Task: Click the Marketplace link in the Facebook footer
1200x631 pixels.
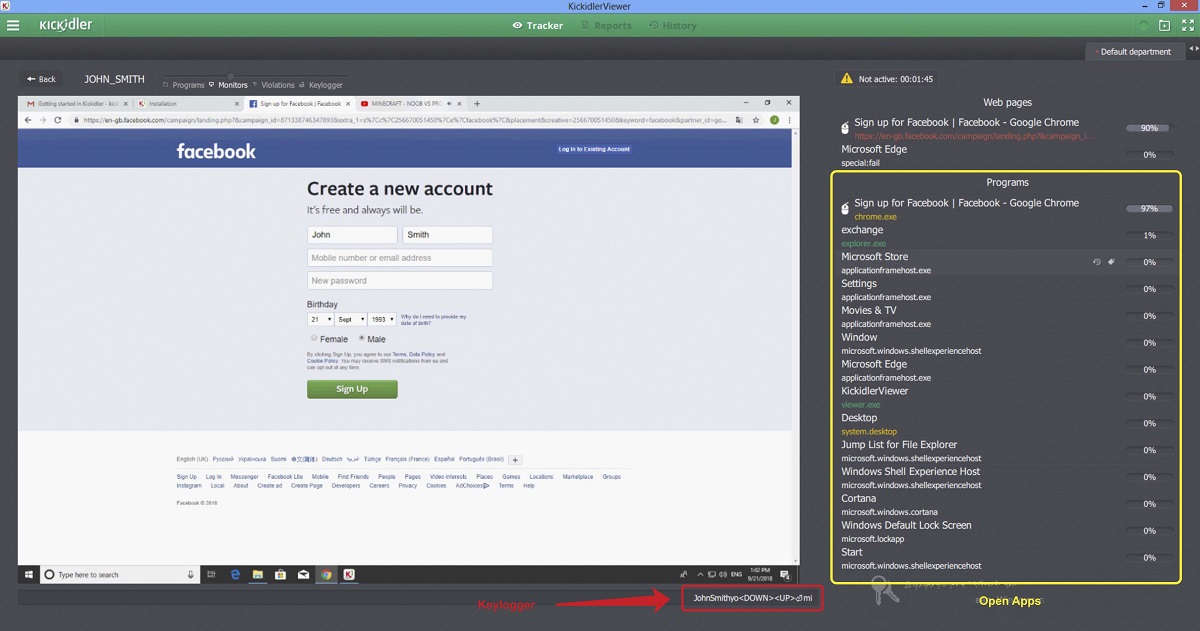Action: (x=577, y=477)
